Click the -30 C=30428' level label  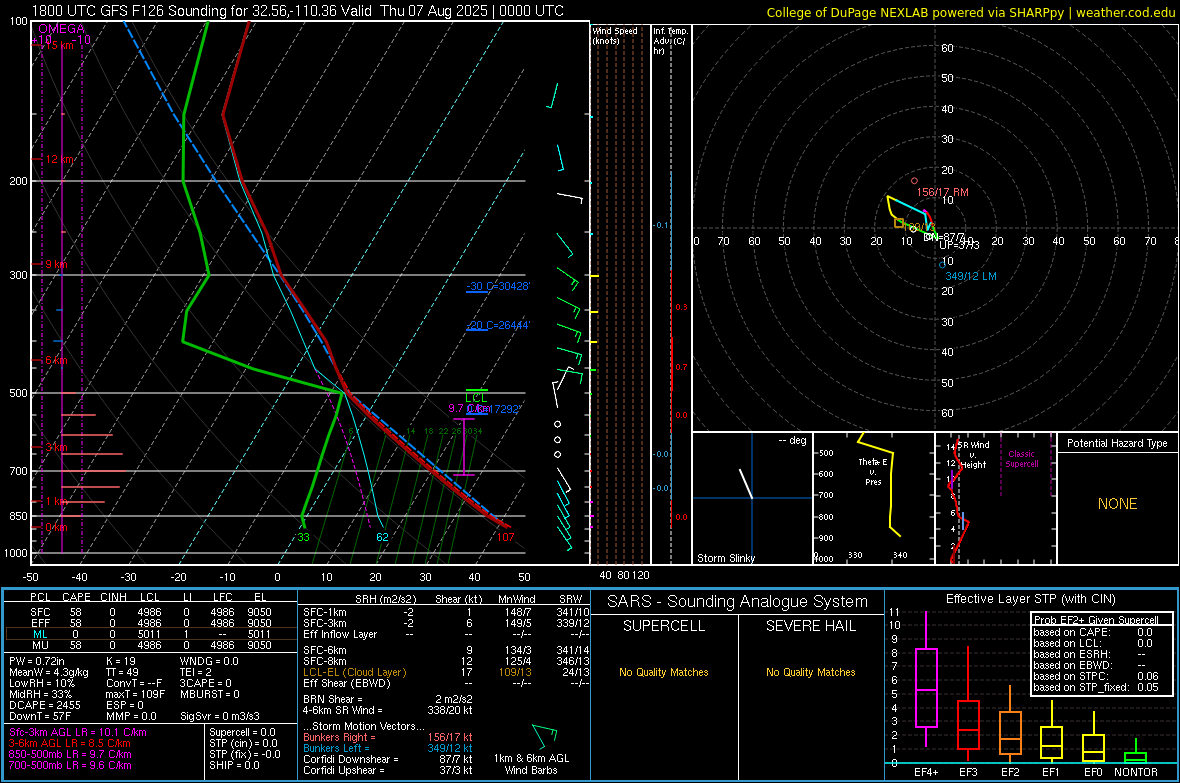(498, 286)
